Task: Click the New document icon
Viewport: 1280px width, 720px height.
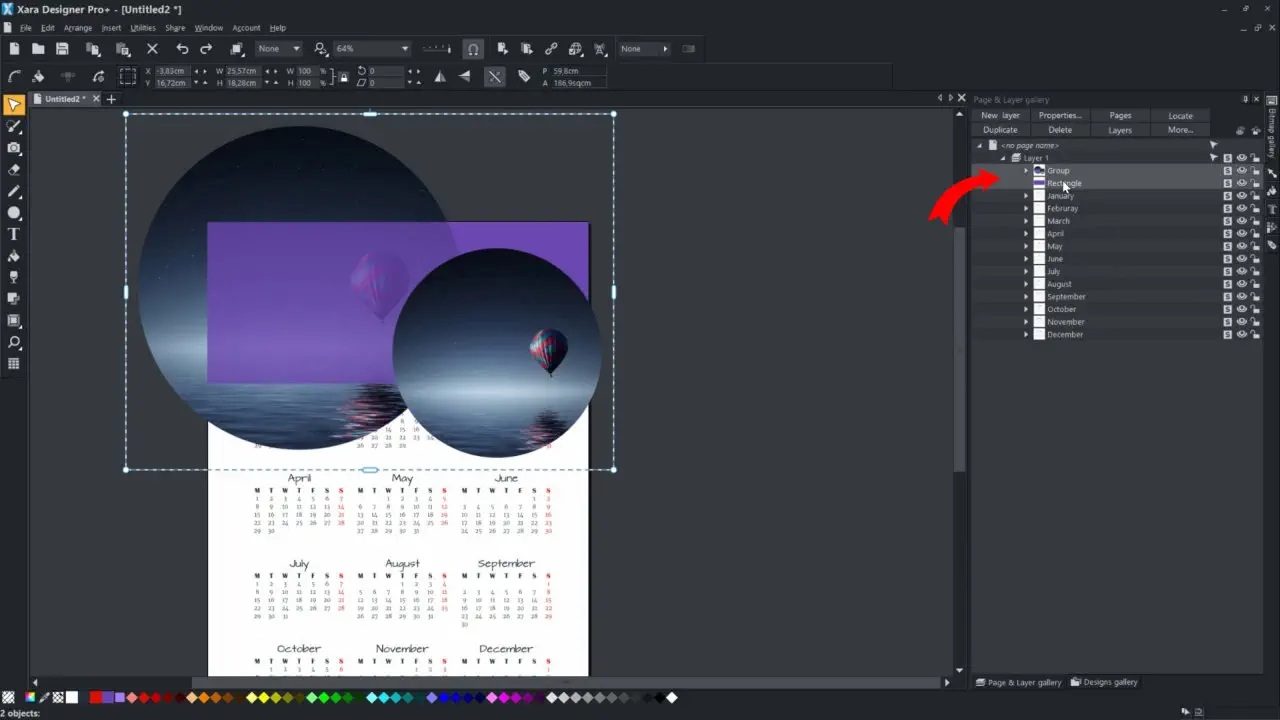Action: pos(14,48)
